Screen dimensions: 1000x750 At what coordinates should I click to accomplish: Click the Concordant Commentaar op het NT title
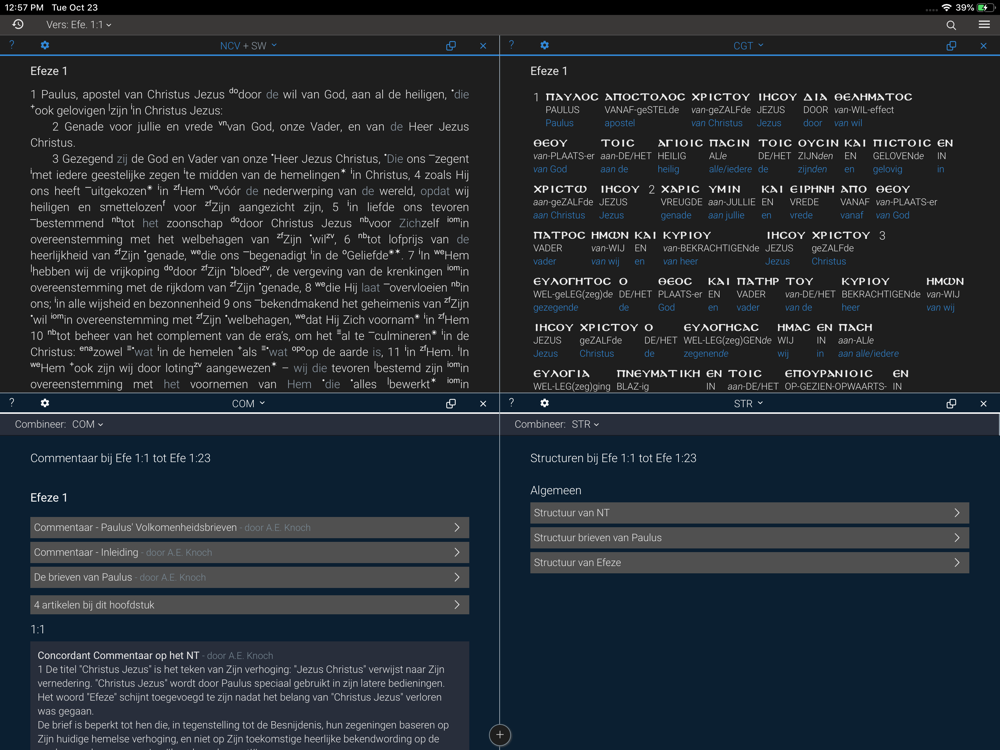(118, 656)
